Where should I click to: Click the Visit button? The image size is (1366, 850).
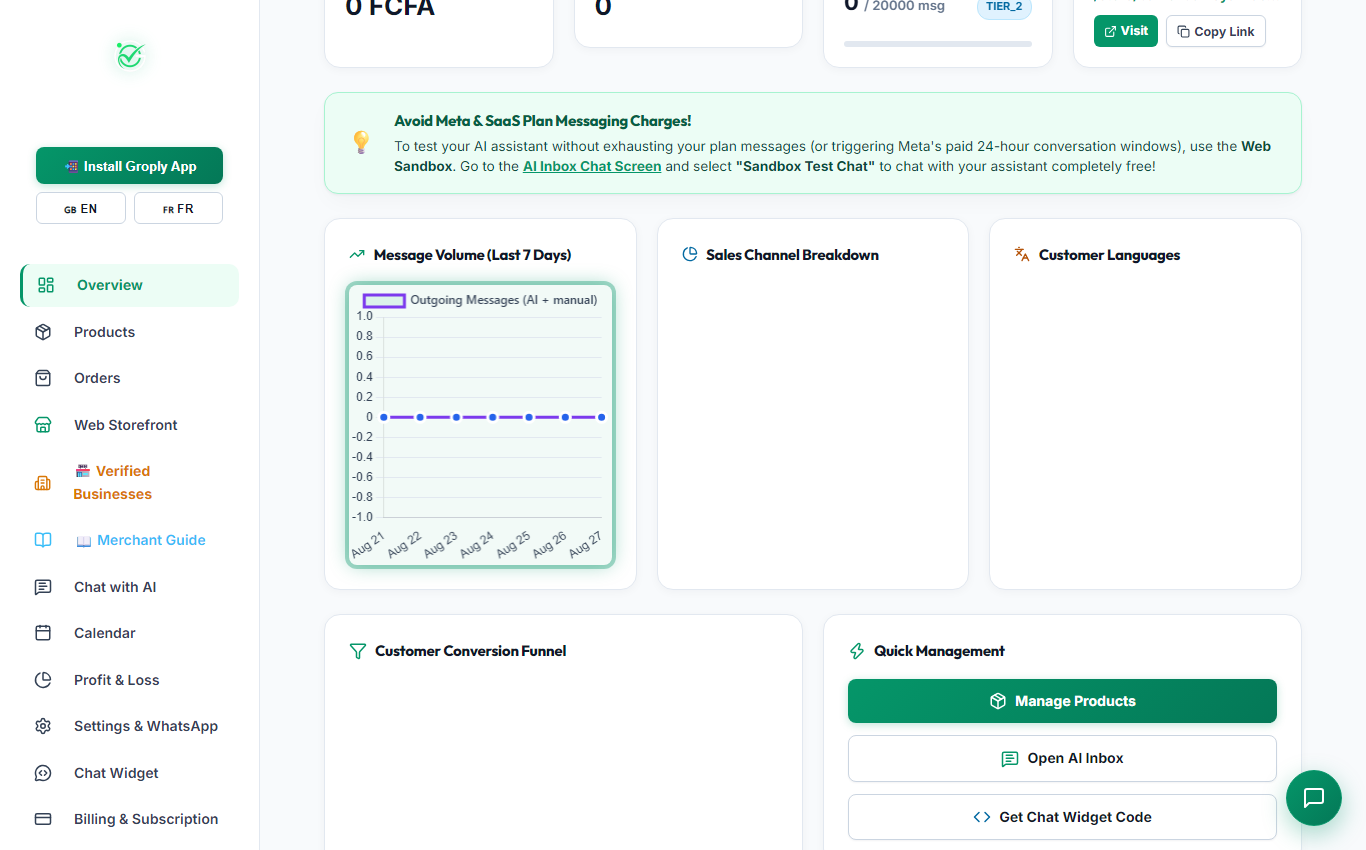coord(1126,31)
